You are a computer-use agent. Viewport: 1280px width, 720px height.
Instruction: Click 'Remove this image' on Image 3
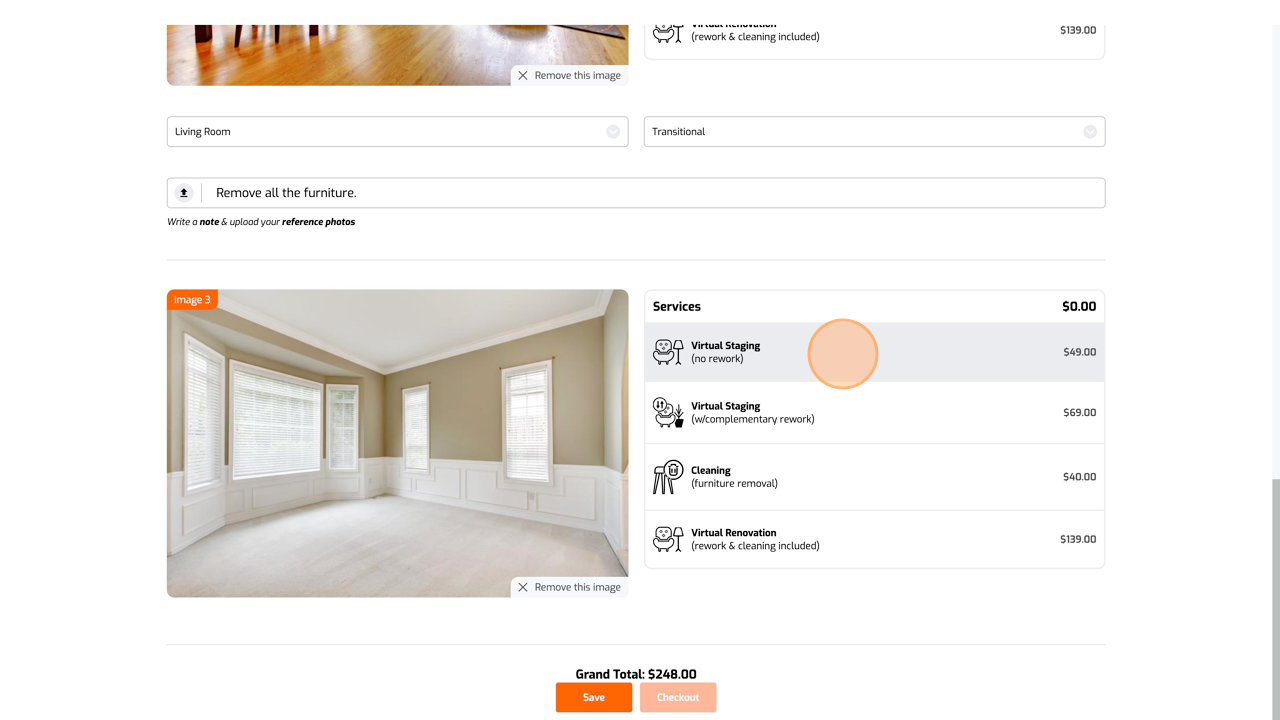(x=569, y=587)
